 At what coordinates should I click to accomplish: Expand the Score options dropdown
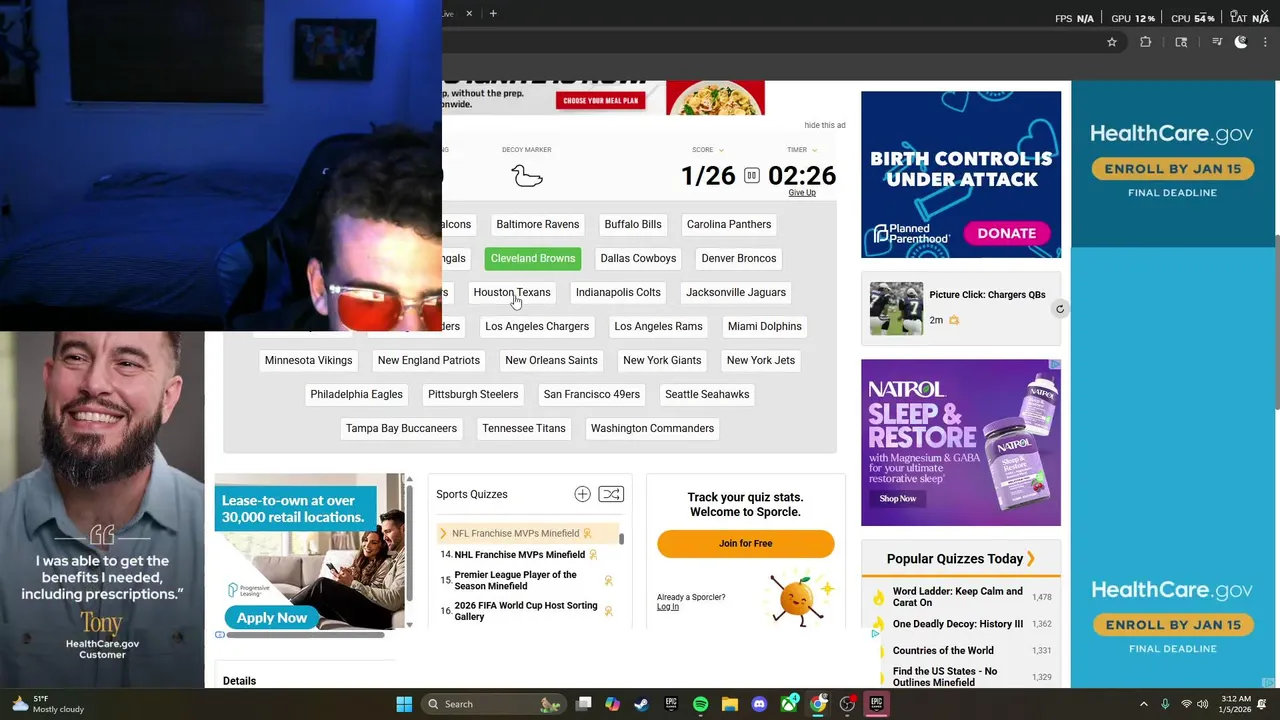point(720,150)
